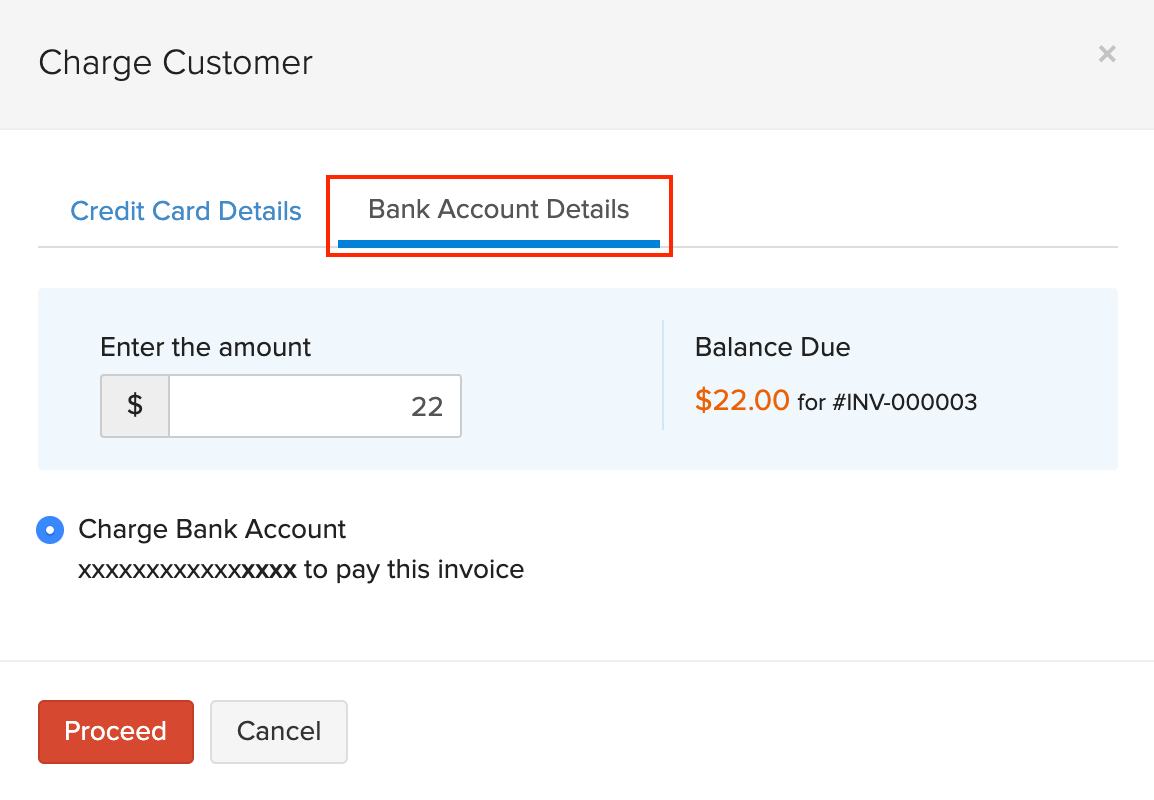Switch to the Credit Card Details tab

tap(186, 211)
